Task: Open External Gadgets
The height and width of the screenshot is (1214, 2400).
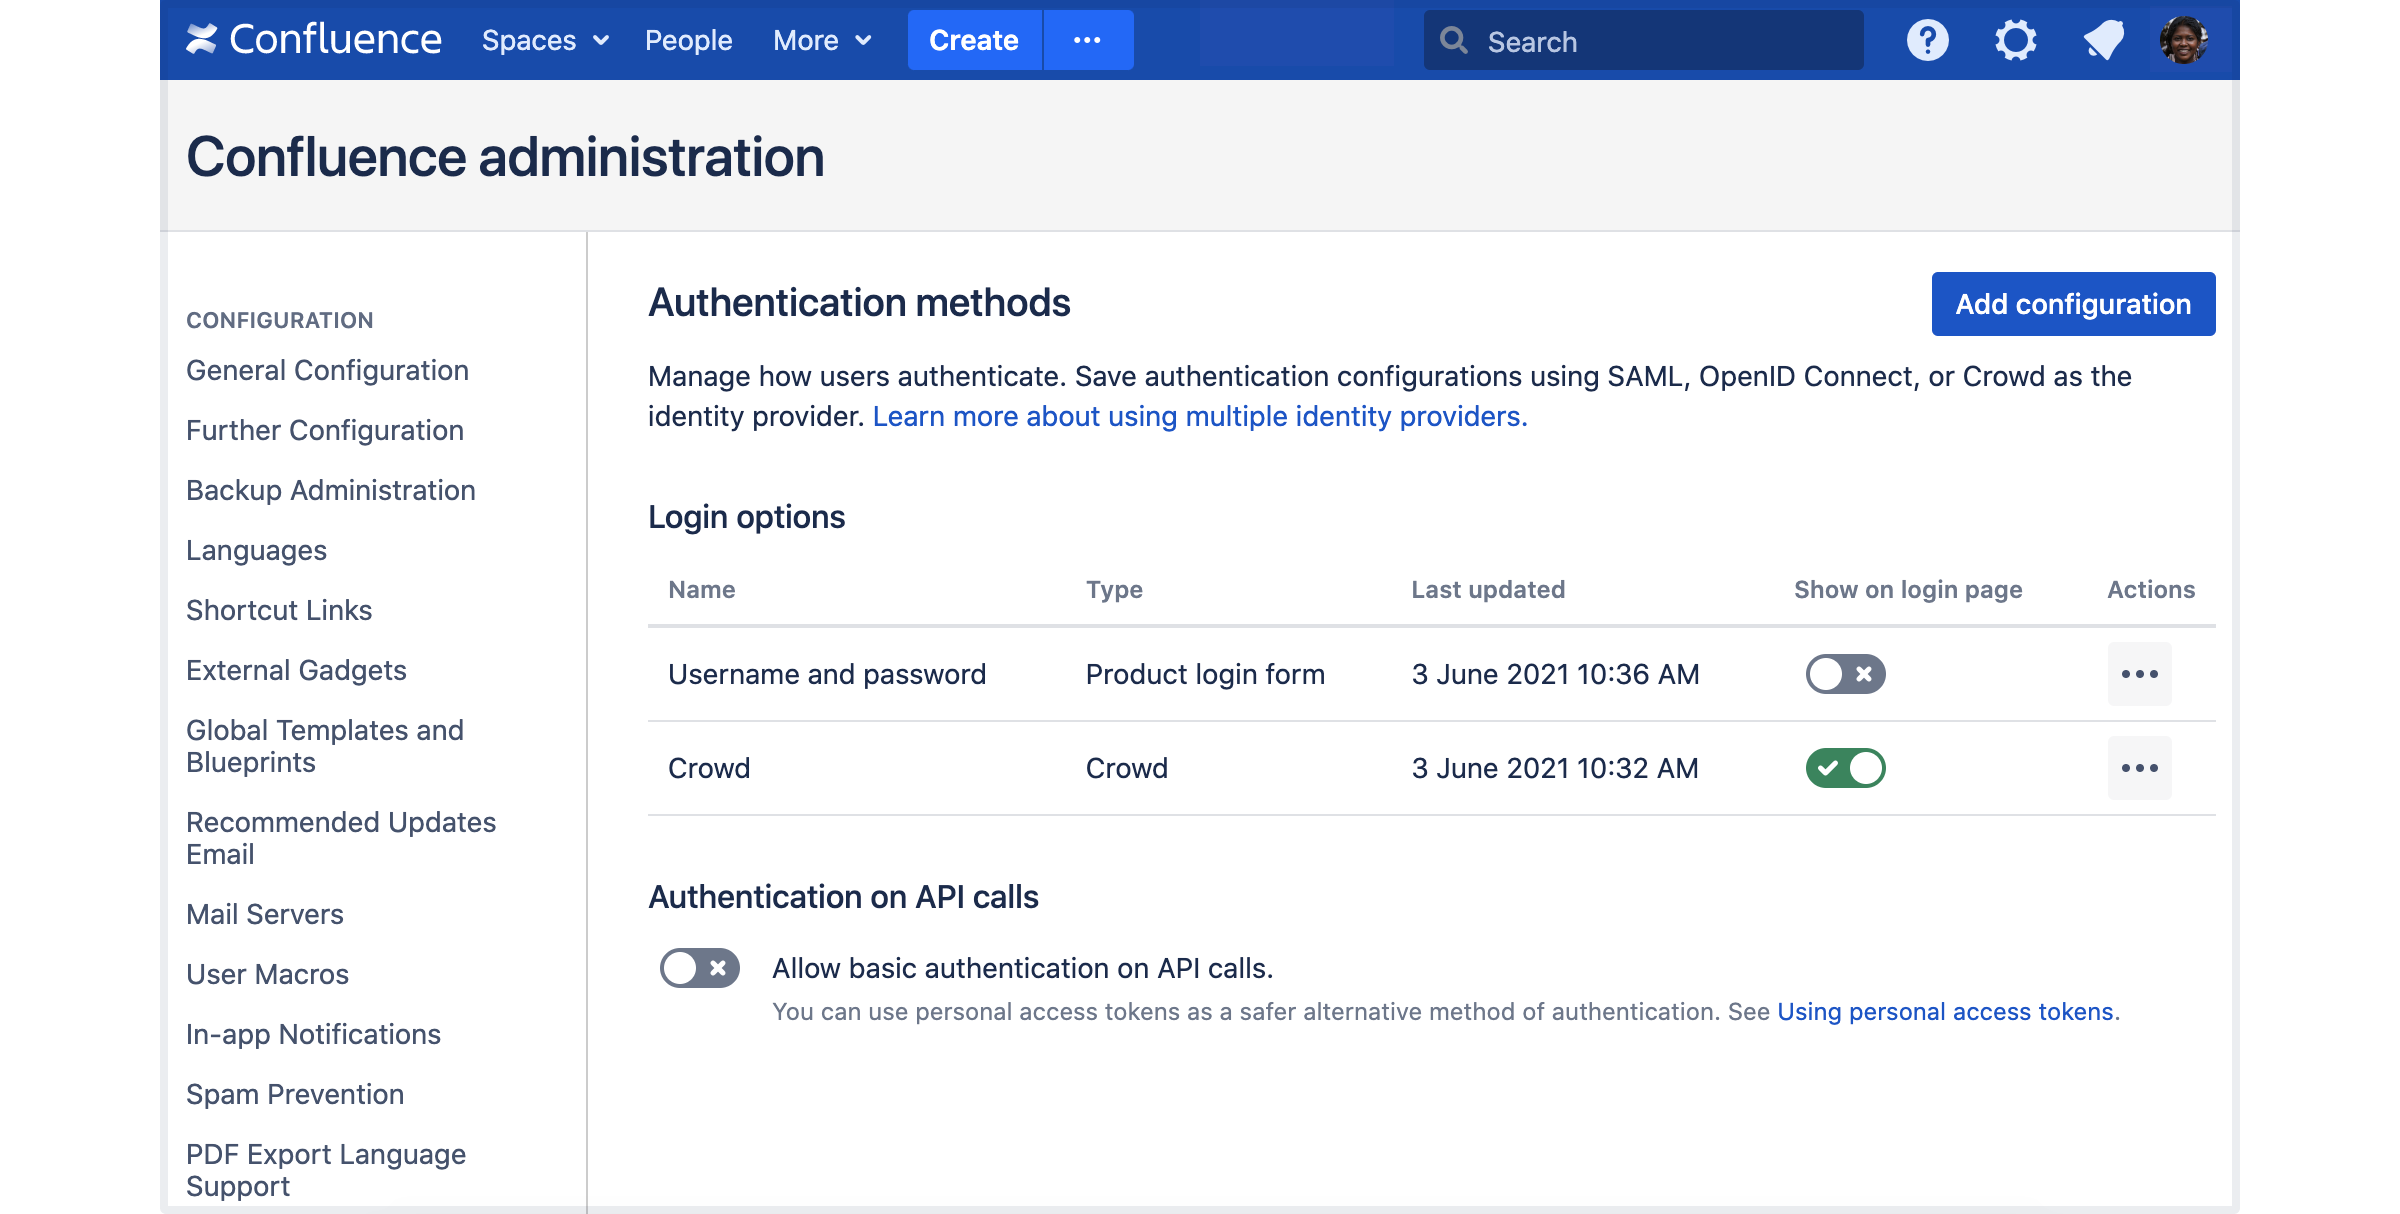Action: click(x=296, y=670)
